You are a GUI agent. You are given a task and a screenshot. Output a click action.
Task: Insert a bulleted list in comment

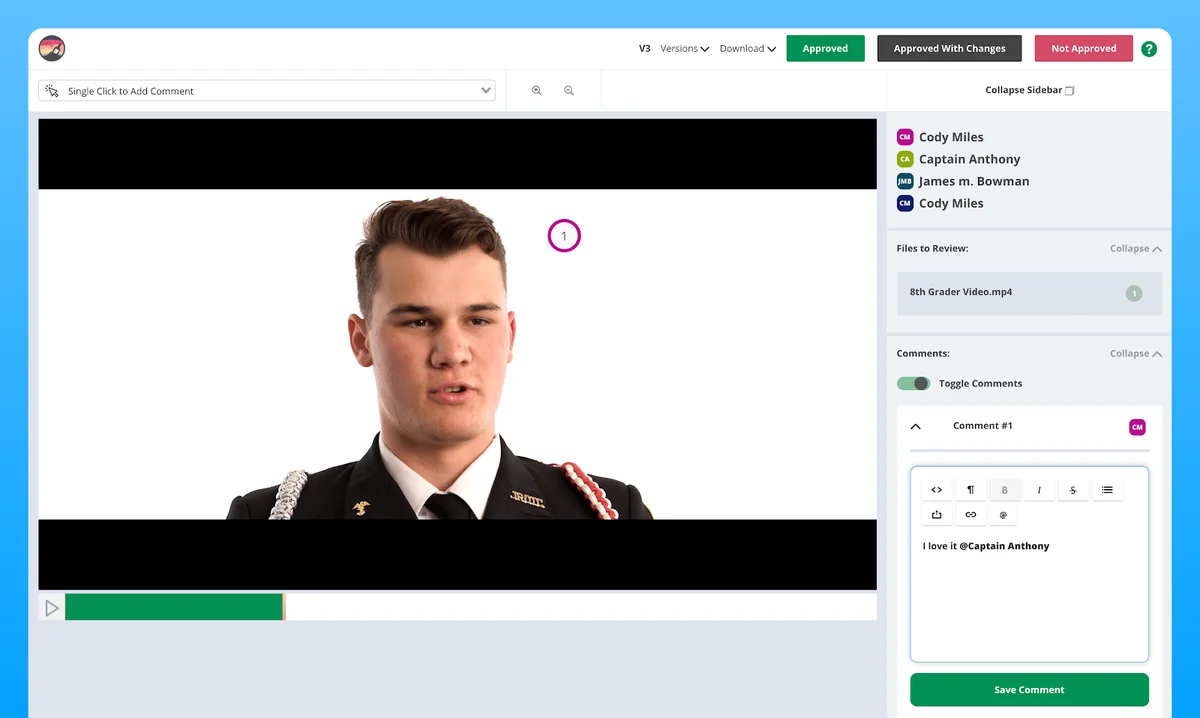1107,490
